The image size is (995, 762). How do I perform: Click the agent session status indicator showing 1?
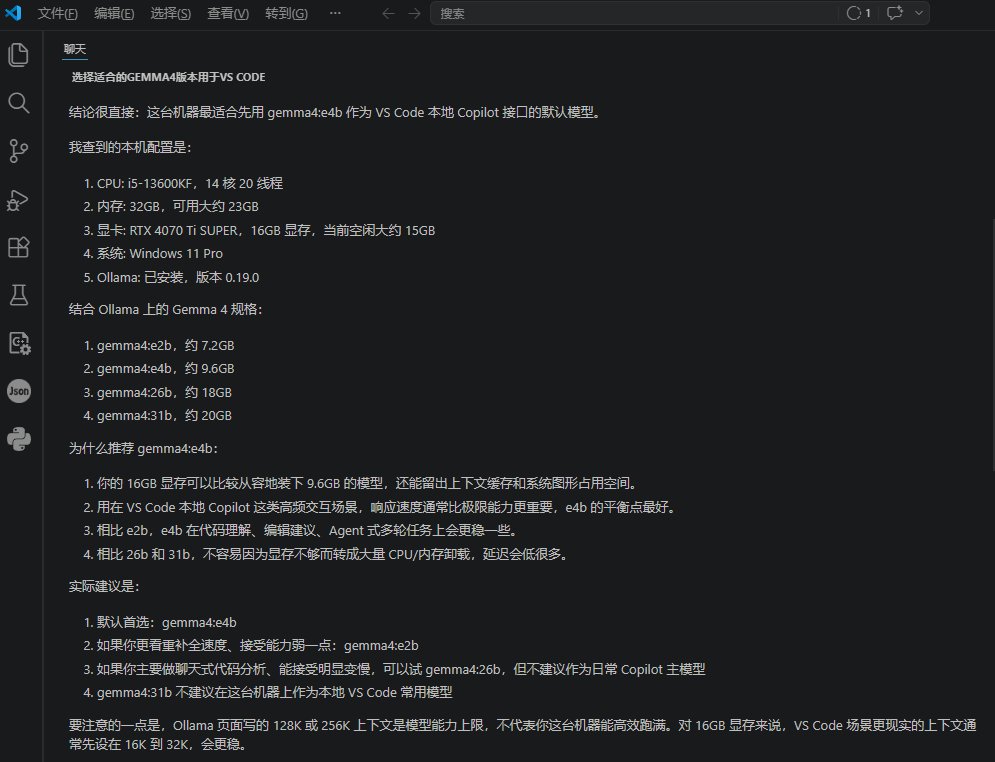coord(859,13)
